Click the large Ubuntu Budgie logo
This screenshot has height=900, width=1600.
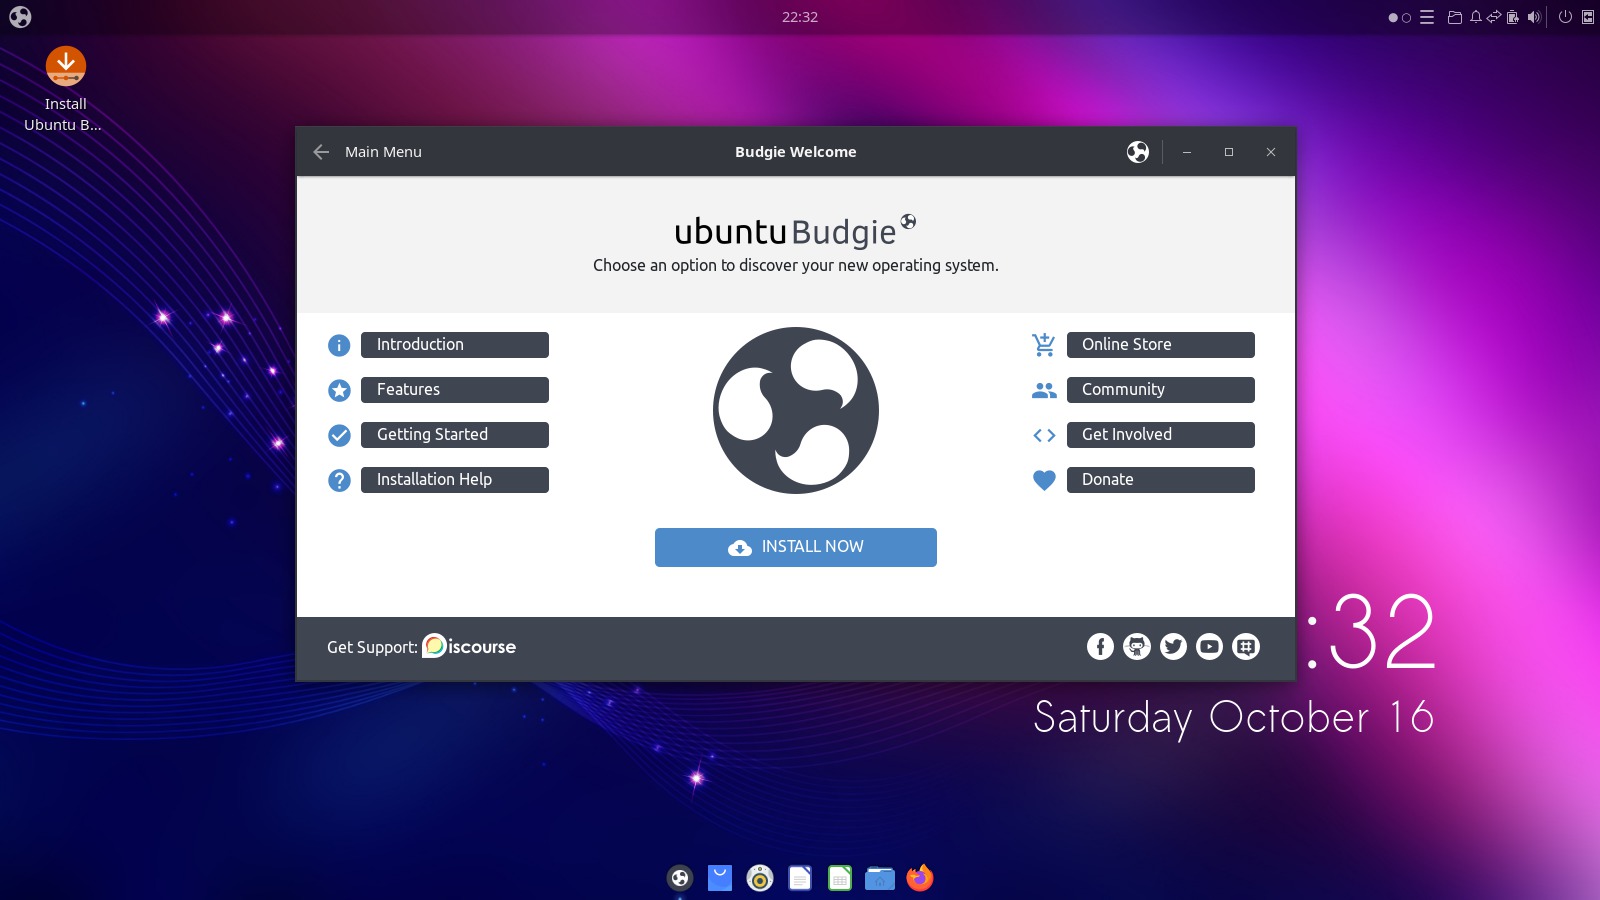point(796,410)
